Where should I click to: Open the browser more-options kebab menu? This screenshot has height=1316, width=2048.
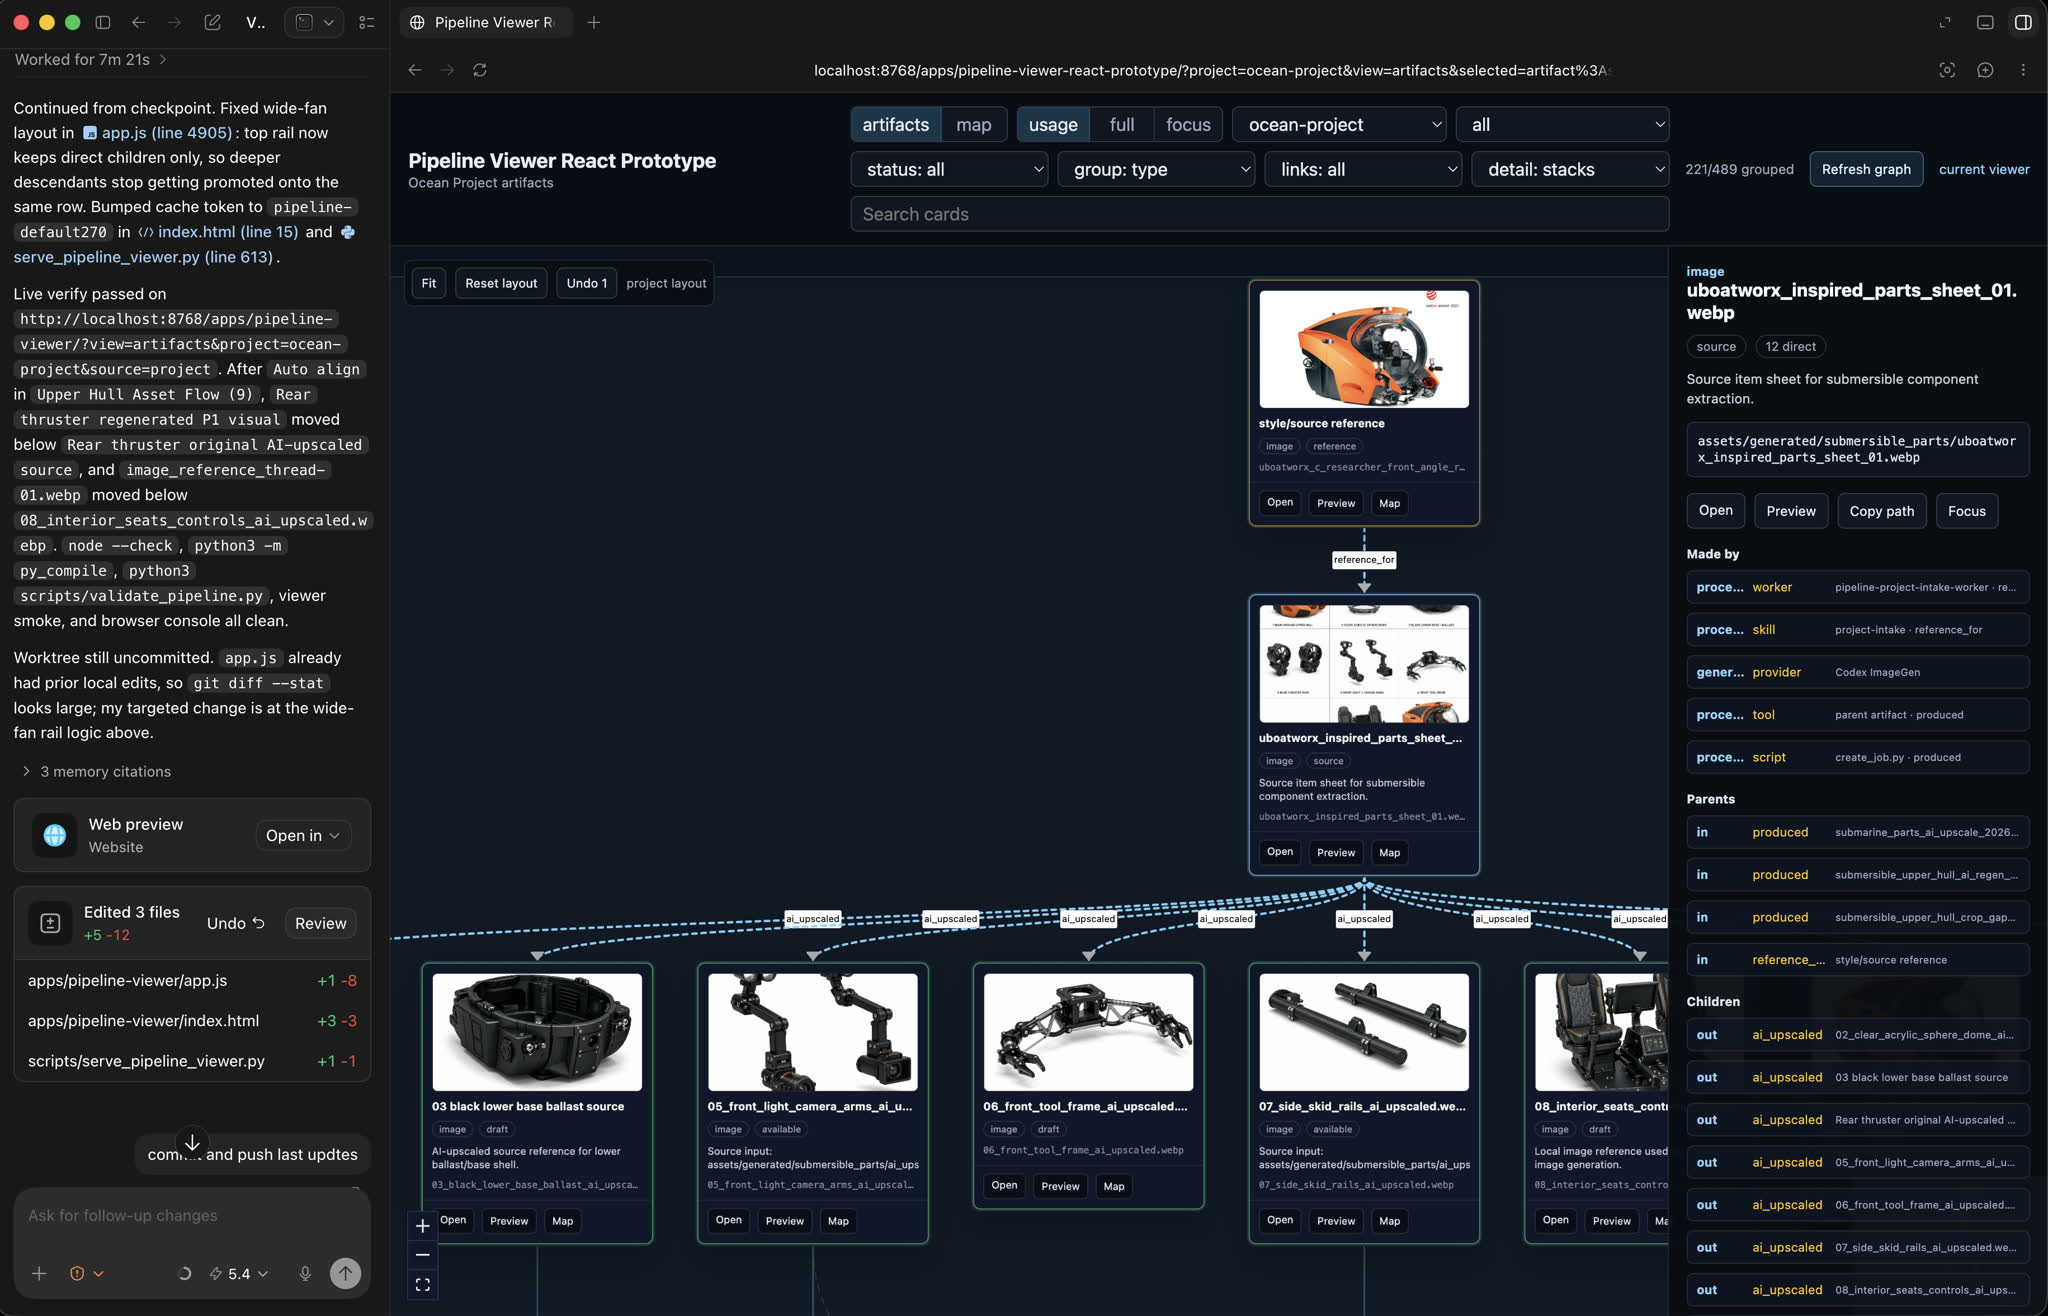point(2023,70)
